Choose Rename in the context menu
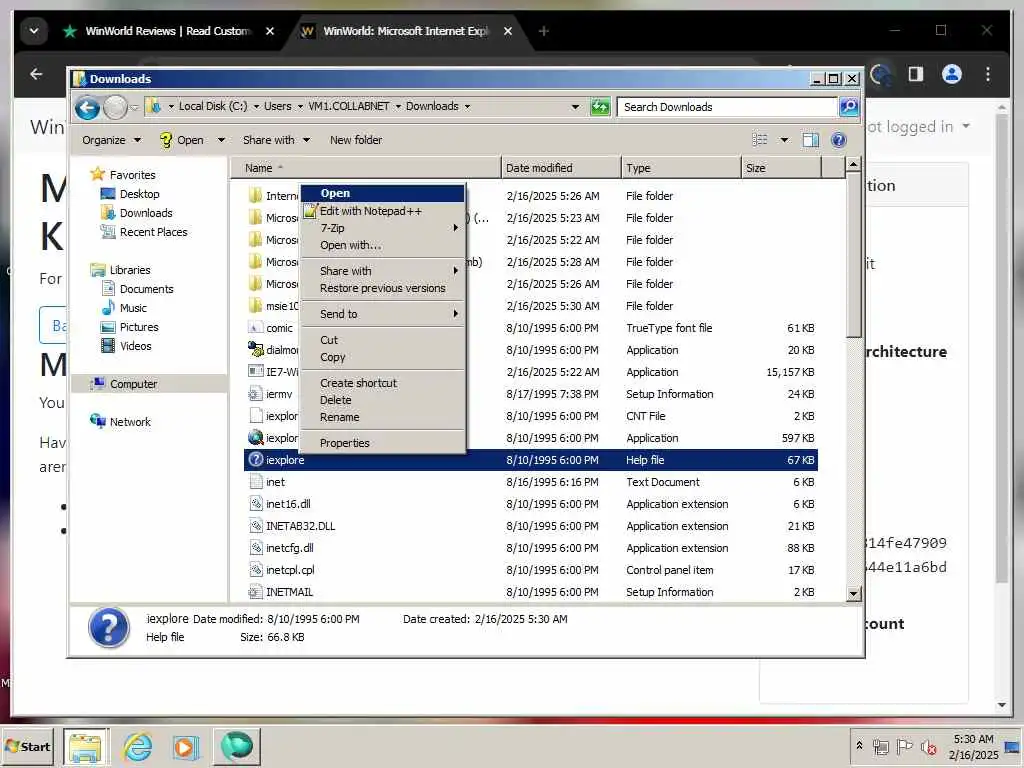Screen dimensions: 1024x768 [383, 417]
